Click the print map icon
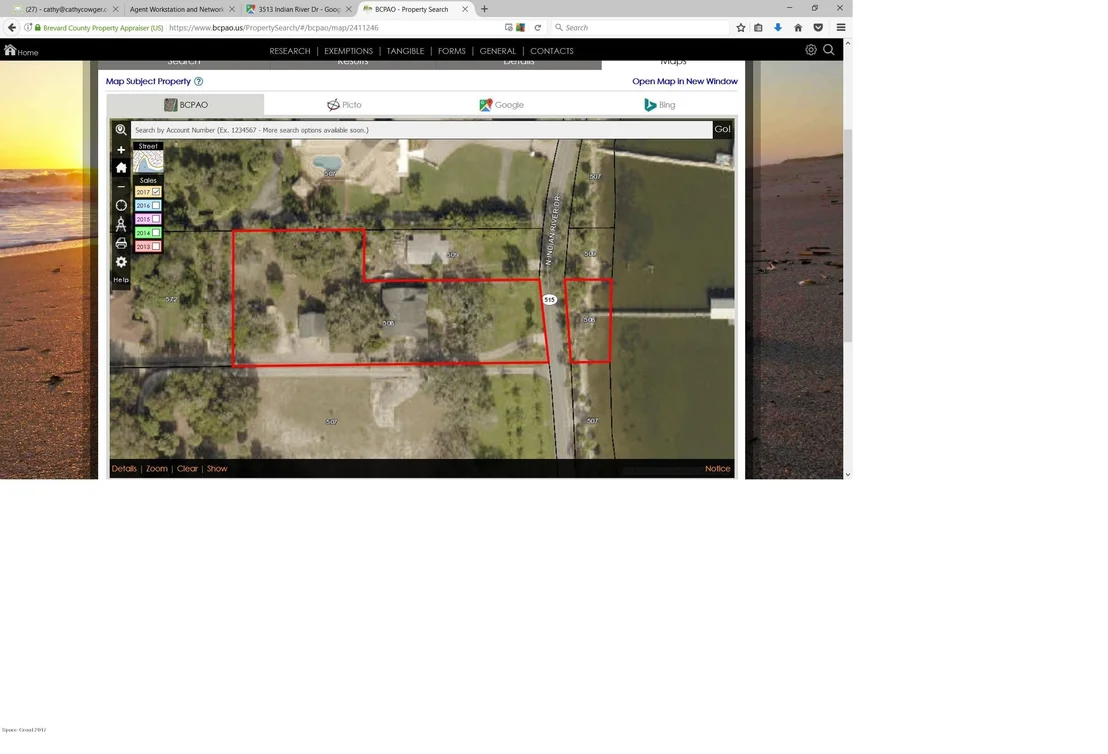Screen dimensions: 1108x754 click(121, 243)
